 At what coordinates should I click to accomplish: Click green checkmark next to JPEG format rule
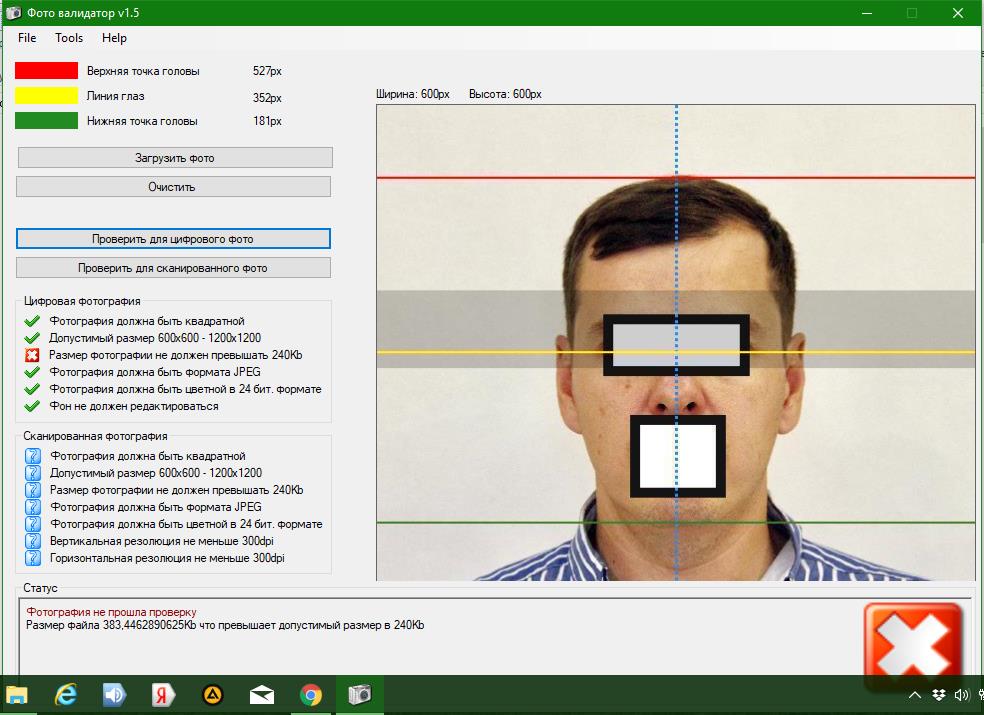coord(32,372)
